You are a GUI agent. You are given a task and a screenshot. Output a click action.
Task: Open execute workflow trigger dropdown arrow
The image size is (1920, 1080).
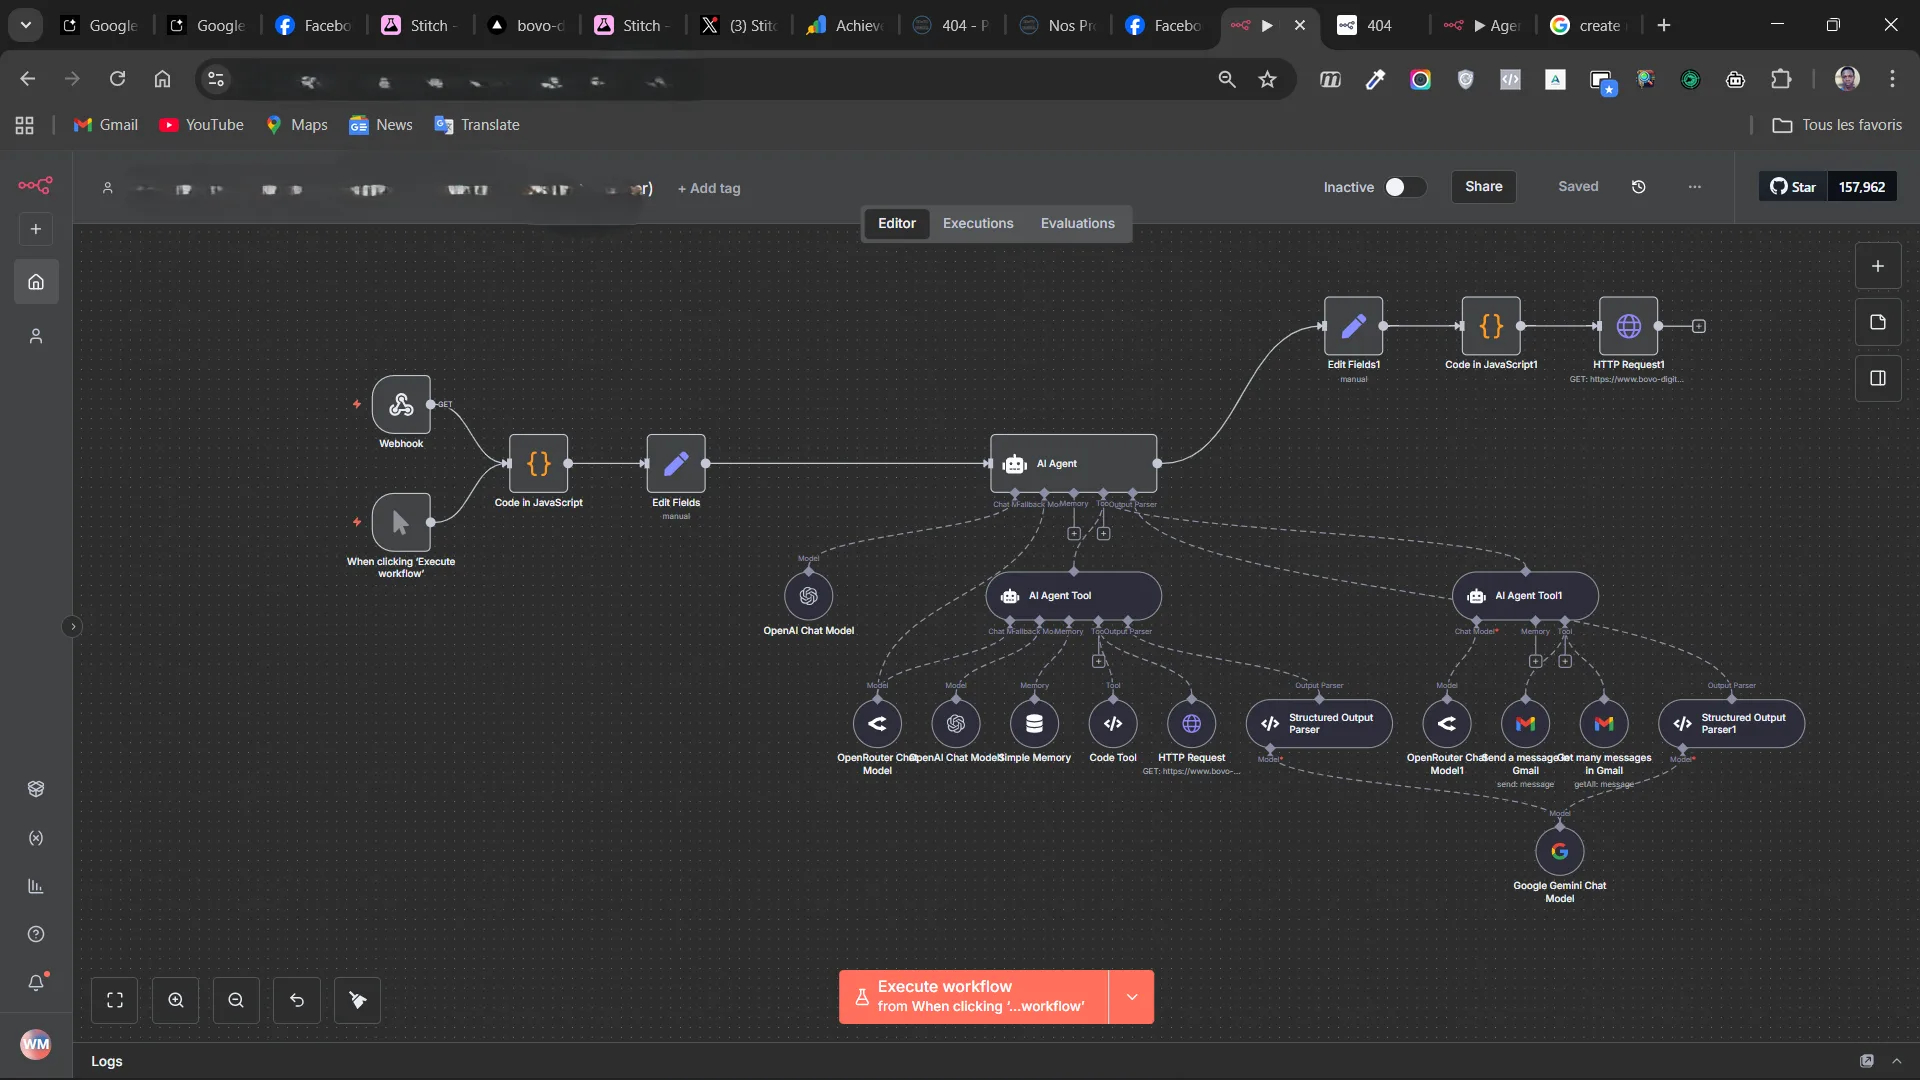click(1131, 997)
